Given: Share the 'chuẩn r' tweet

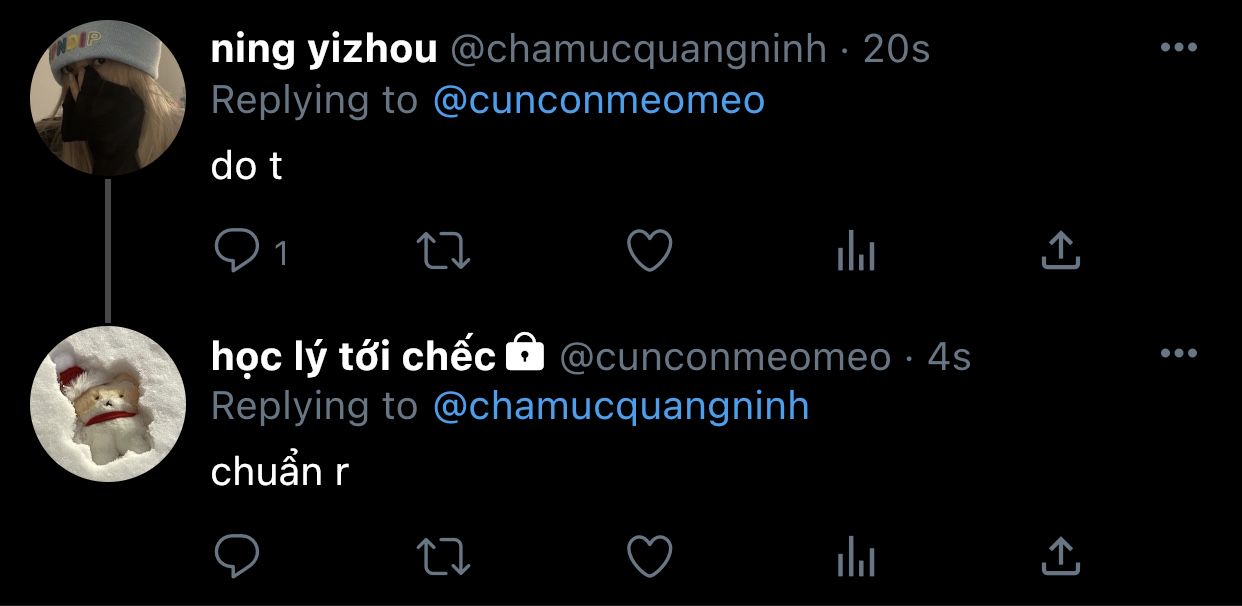Looking at the screenshot, I should 1061,555.
